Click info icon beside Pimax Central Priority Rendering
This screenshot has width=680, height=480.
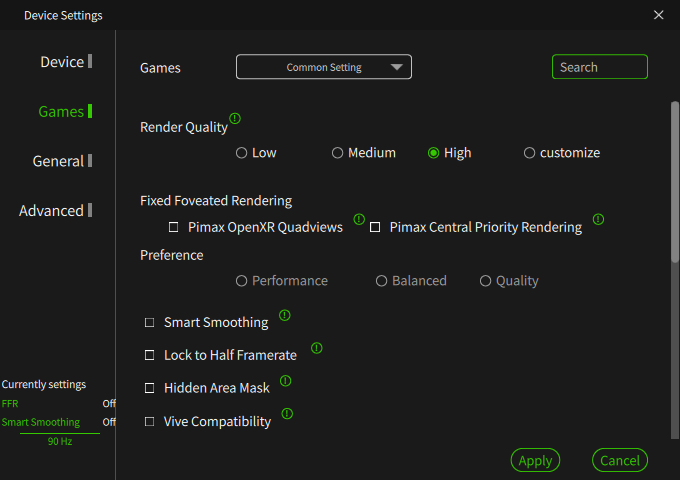point(598,219)
